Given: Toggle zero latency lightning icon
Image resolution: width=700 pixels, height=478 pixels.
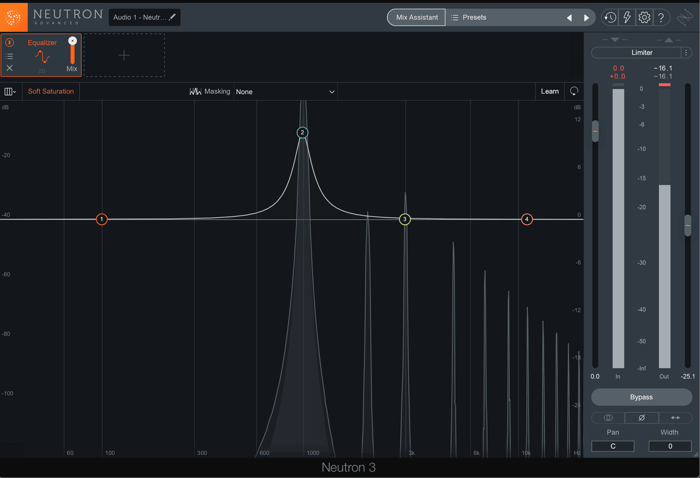Looking at the screenshot, I should 627,17.
